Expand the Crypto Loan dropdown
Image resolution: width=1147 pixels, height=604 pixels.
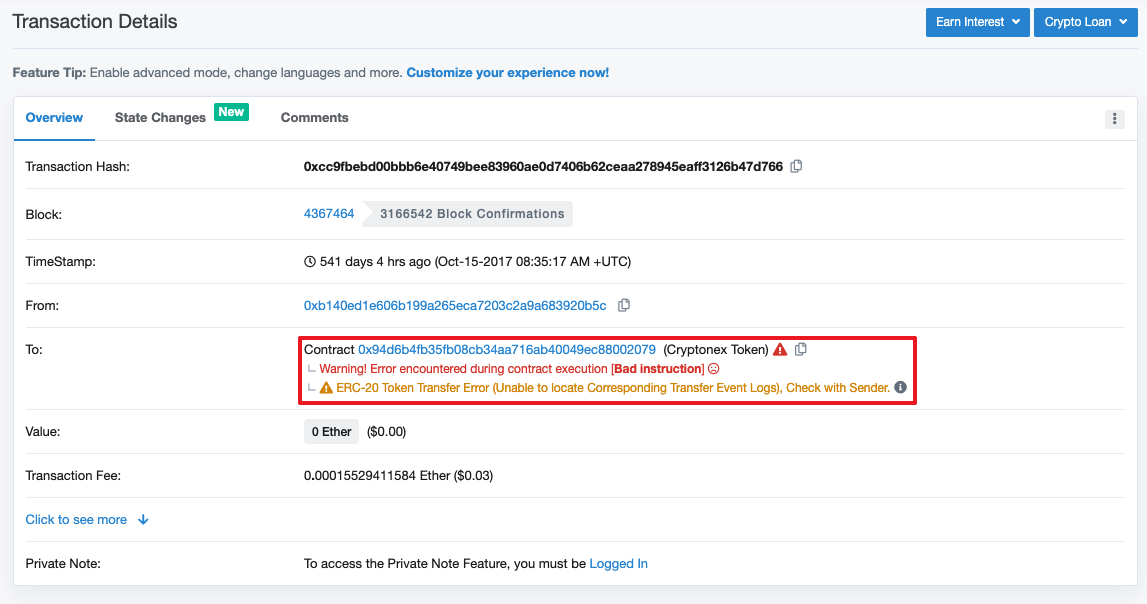pos(1086,22)
